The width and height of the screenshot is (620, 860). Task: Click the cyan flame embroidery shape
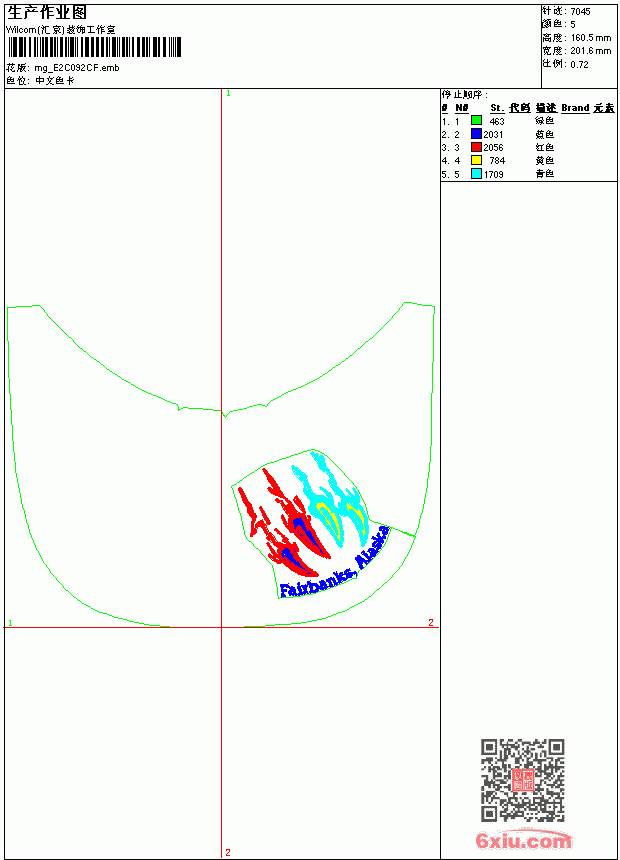coord(329,498)
